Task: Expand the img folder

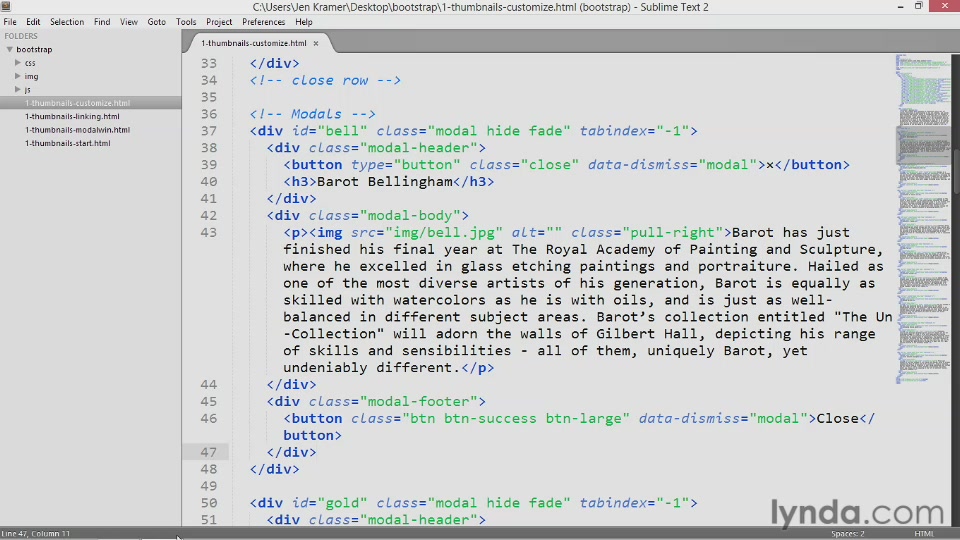Action: click(x=18, y=76)
